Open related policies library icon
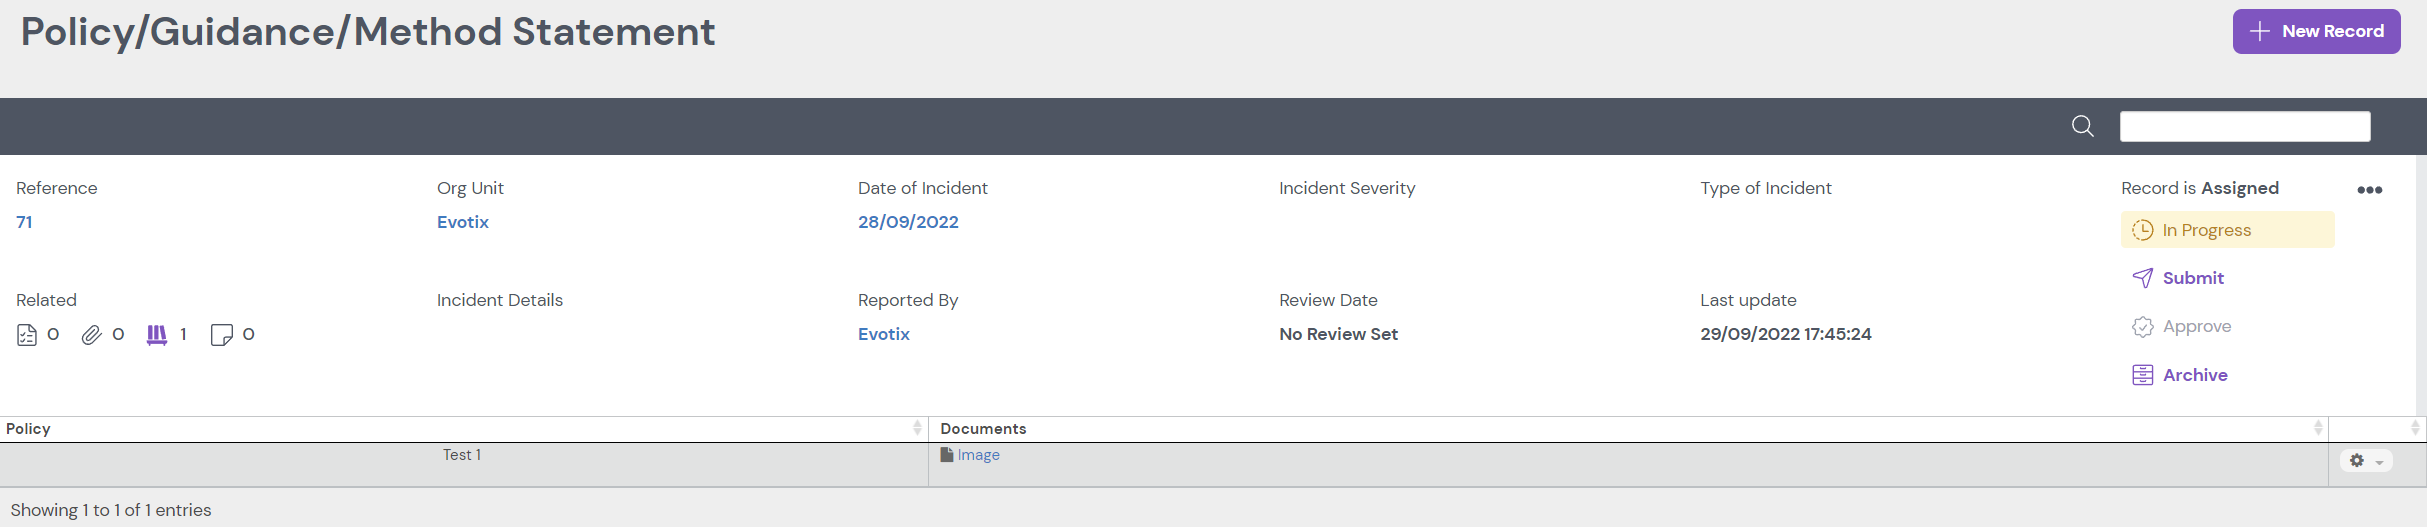 click(x=157, y=335)
